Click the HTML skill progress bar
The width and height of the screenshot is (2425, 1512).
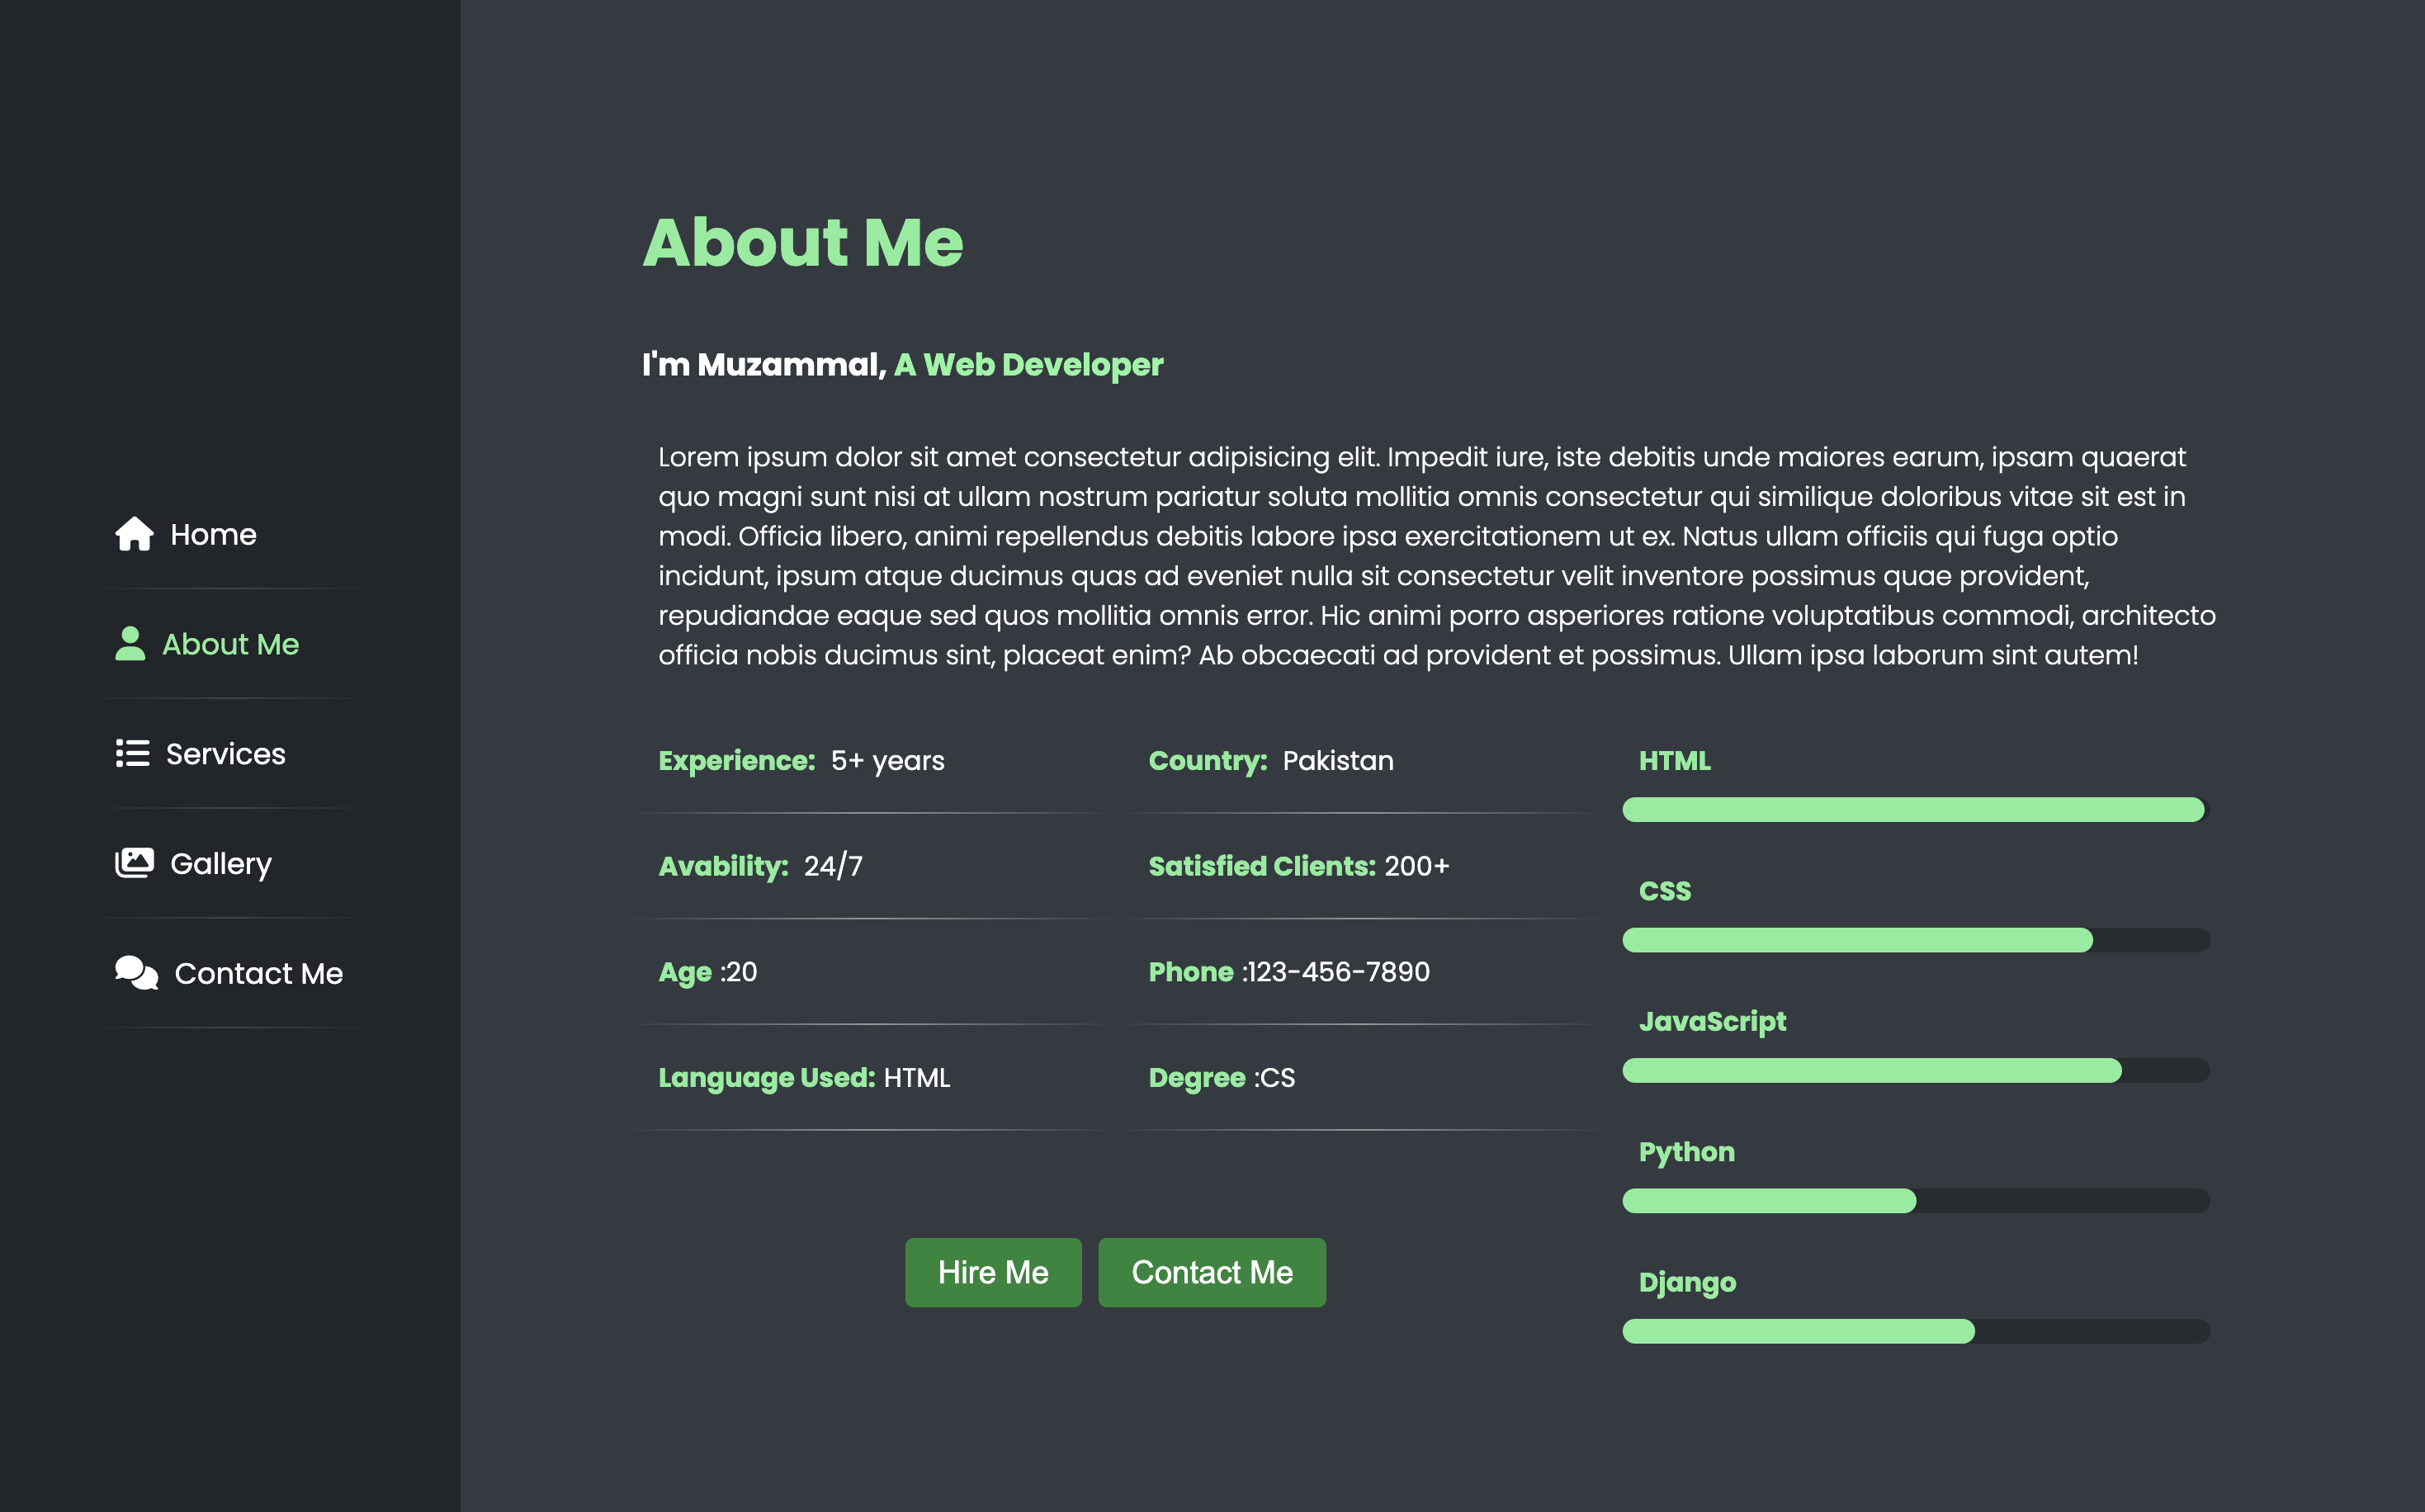pos(1914,810)
